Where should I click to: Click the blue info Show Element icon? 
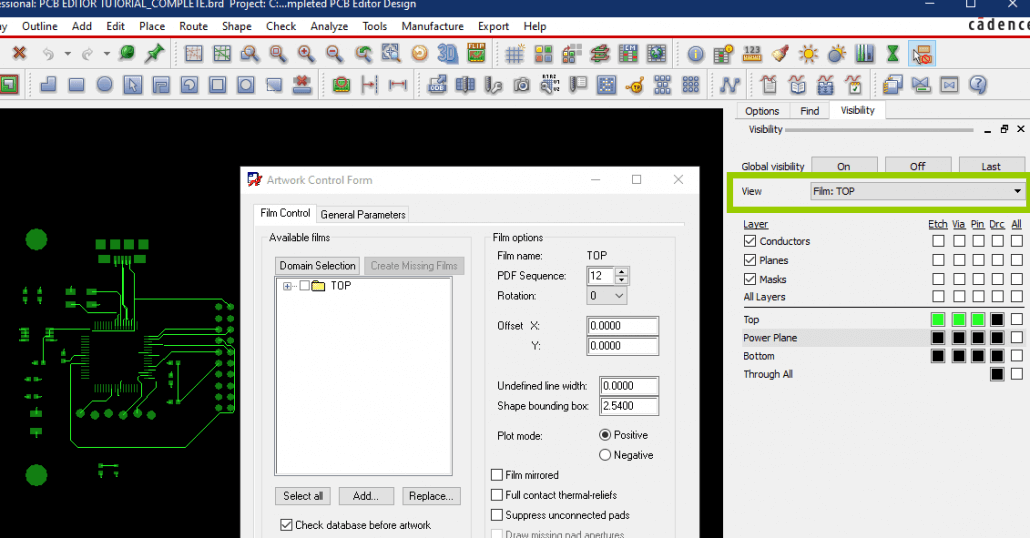point(695,53)
